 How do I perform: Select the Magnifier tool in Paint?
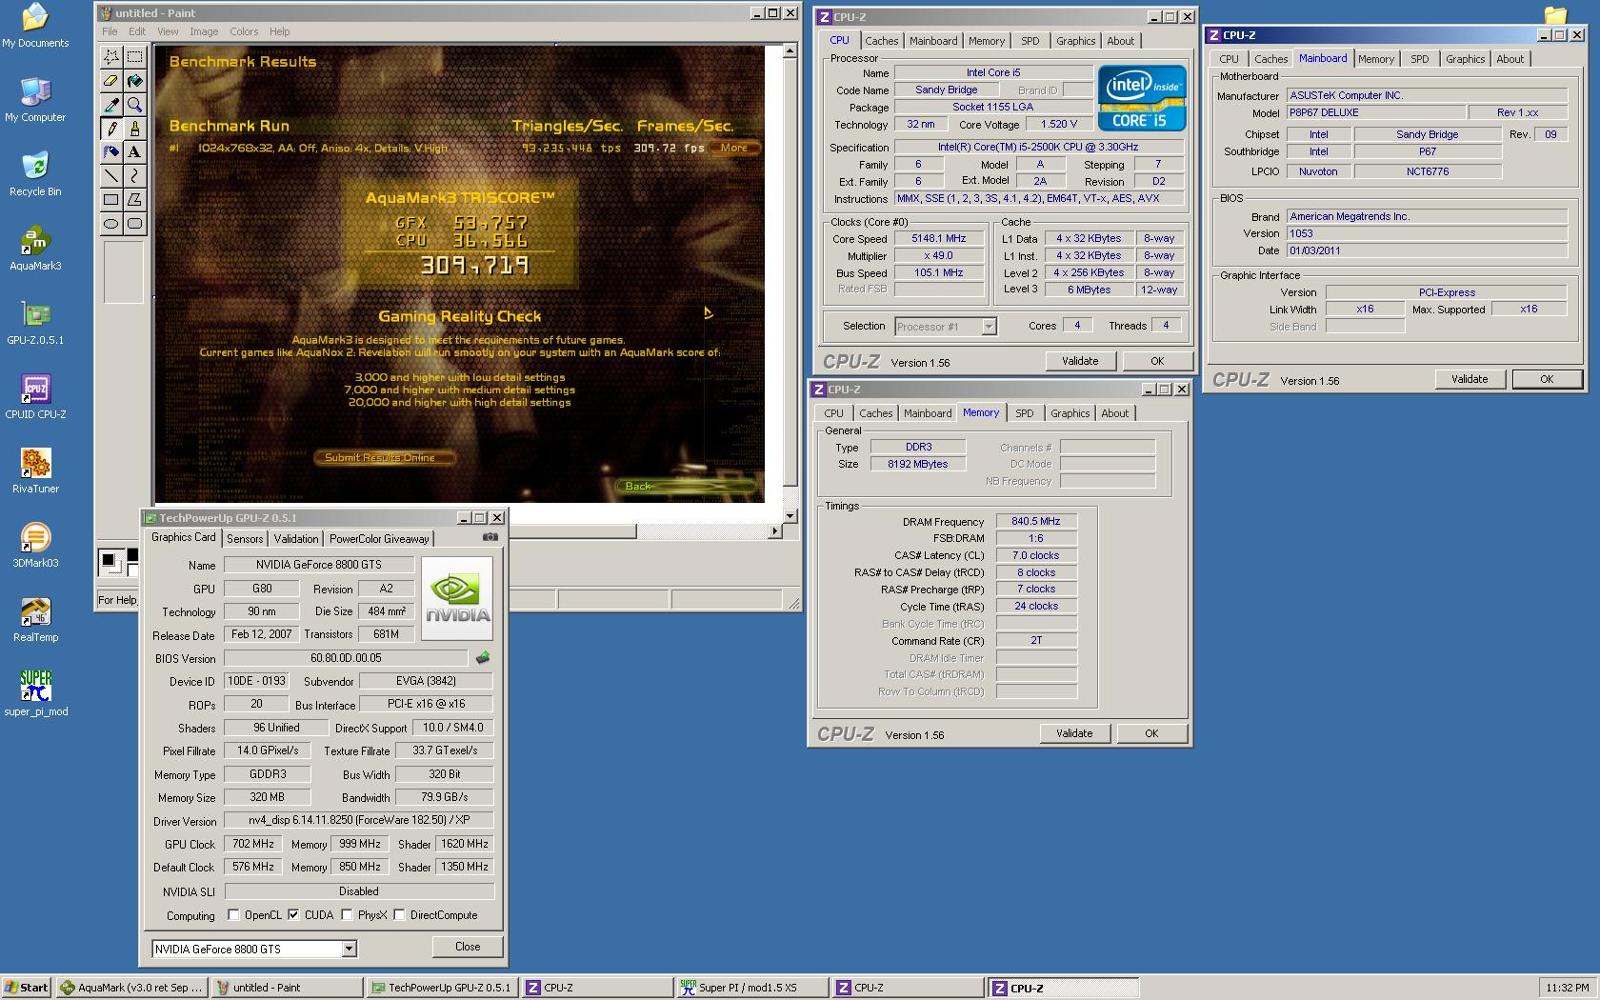click(135, 105)
